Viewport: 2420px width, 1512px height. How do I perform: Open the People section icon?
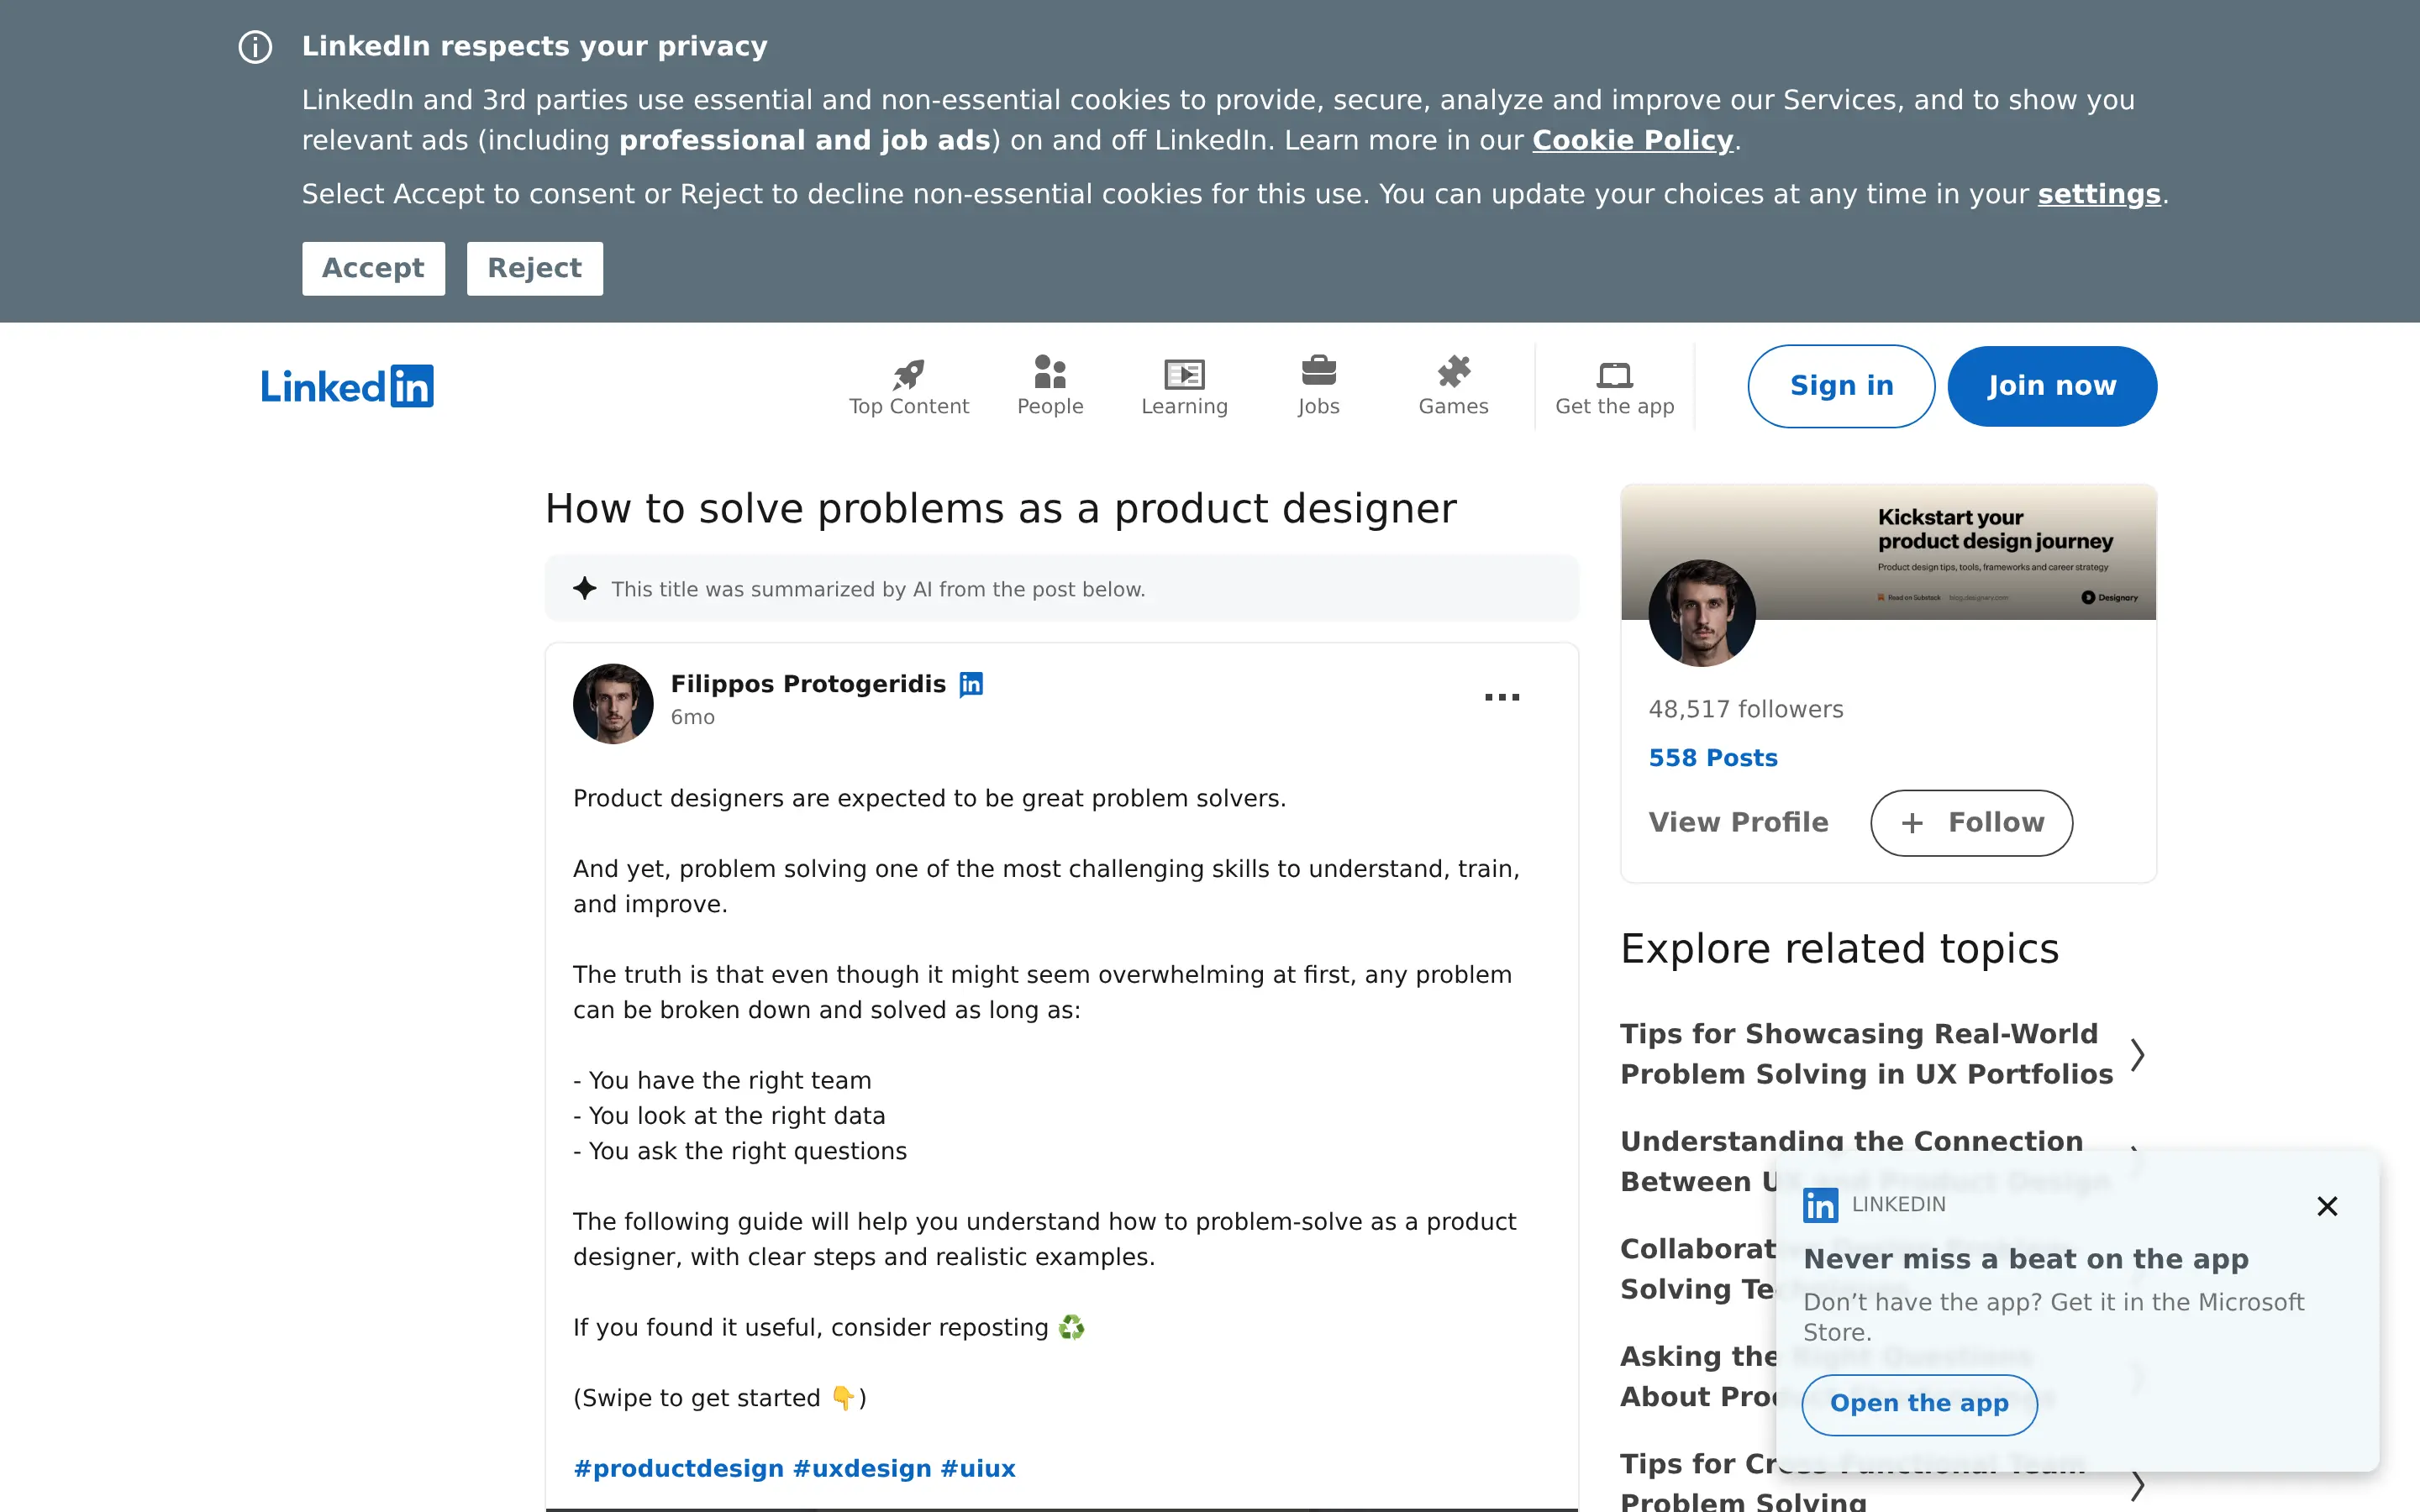point(1050,373)
